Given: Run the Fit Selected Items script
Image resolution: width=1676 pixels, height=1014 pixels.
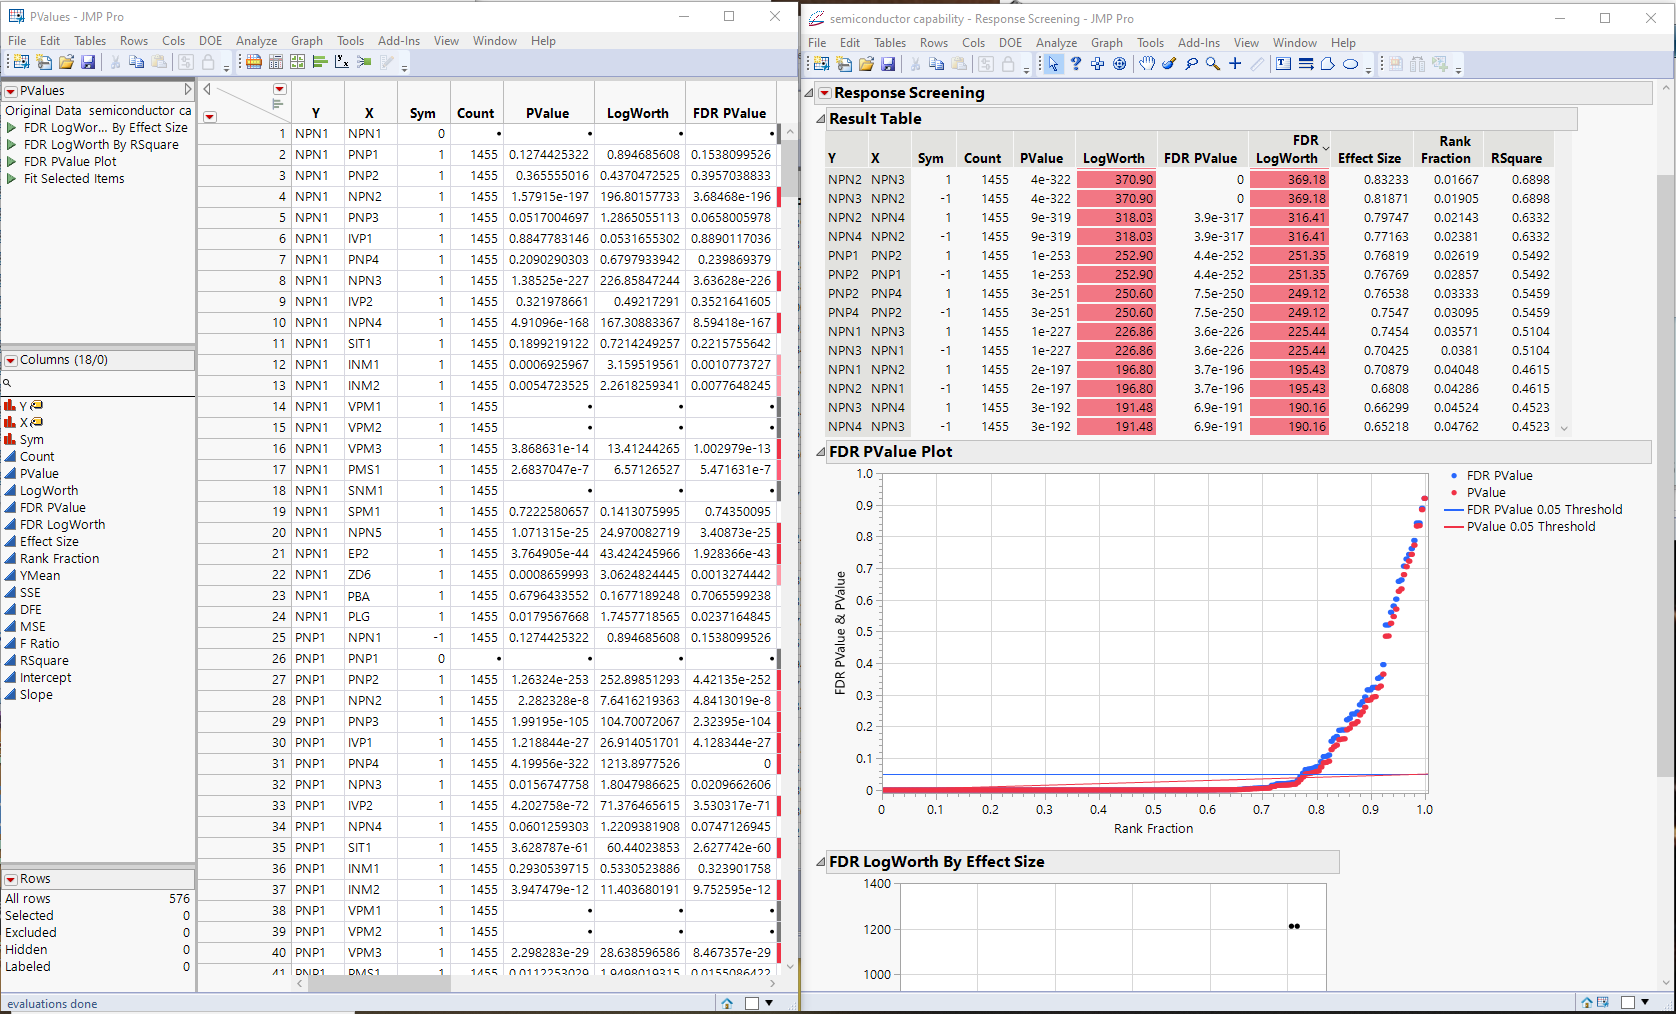Looking at the screenshot, I should 12,179.
